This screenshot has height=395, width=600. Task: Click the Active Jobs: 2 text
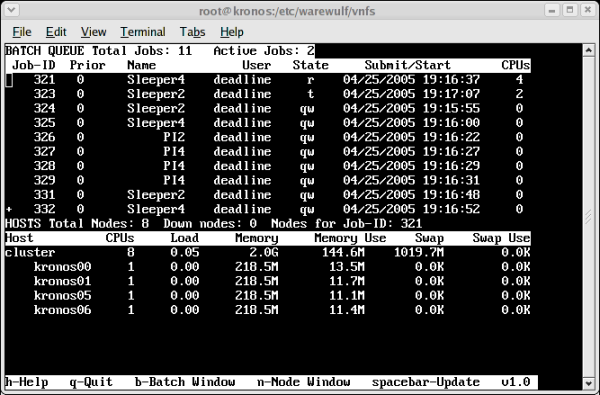(x=264, y=51)
